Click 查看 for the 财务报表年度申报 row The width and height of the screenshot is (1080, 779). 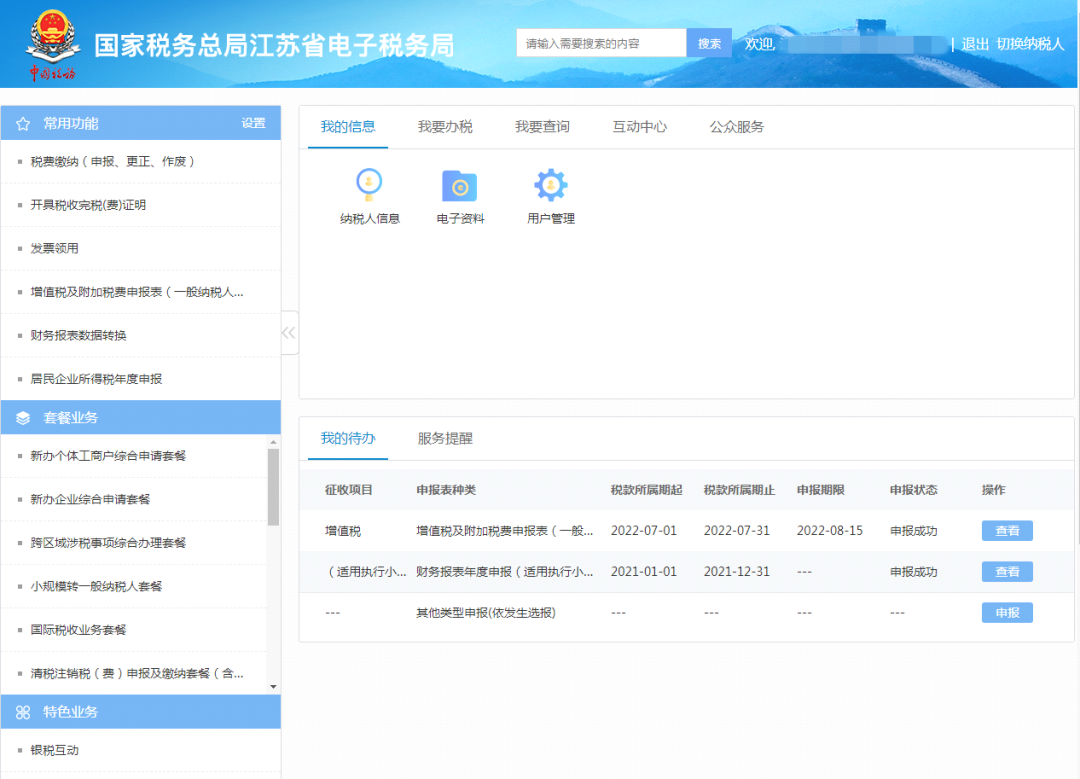coord(1007,572)
